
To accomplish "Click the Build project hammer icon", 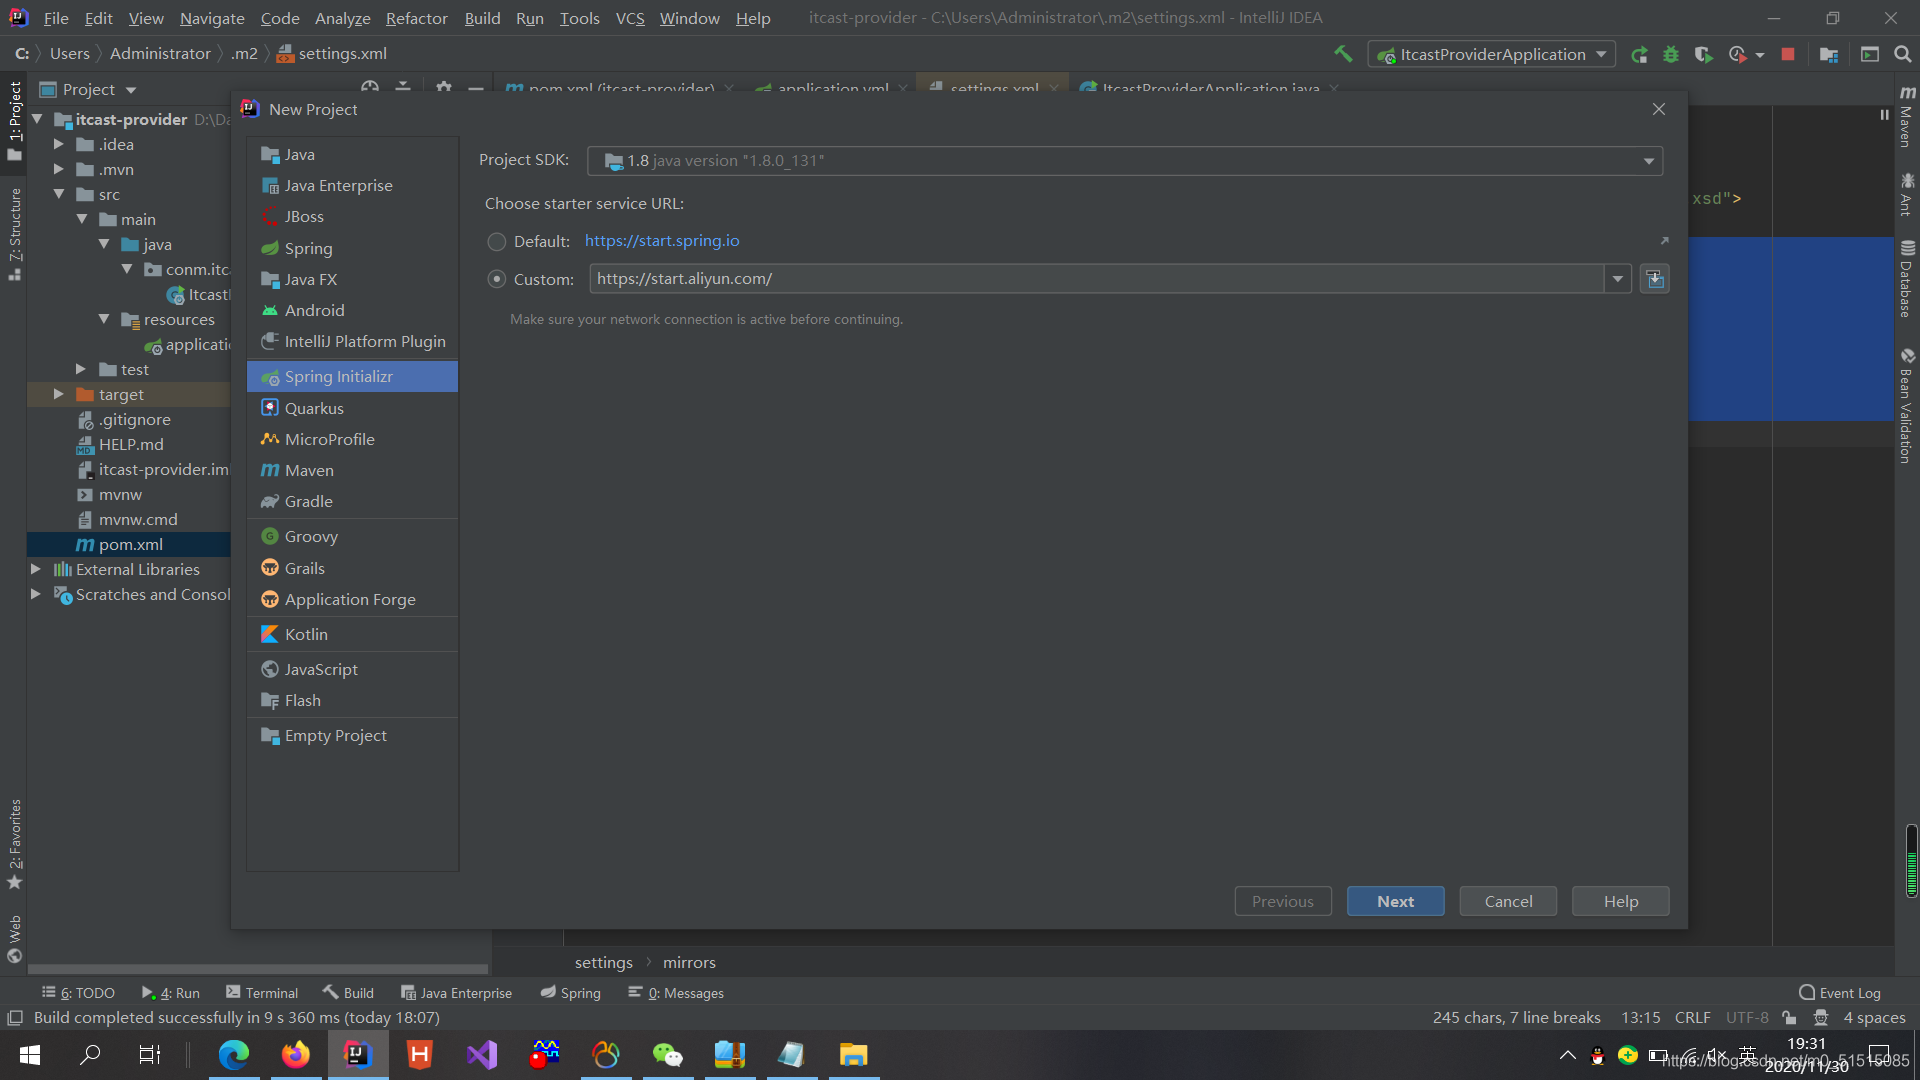I will point(1343,54).
